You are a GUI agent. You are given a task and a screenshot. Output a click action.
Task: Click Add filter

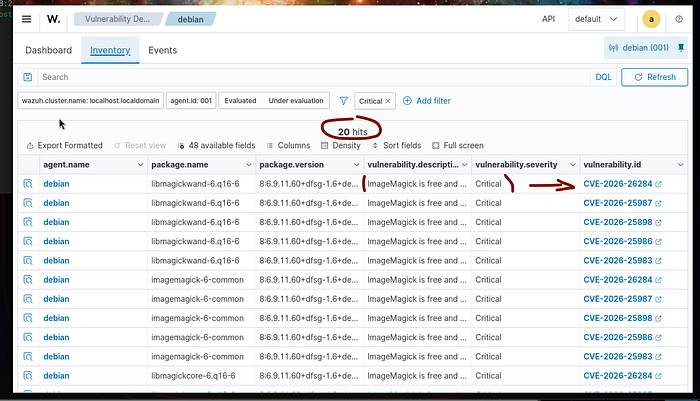[427, 101]
